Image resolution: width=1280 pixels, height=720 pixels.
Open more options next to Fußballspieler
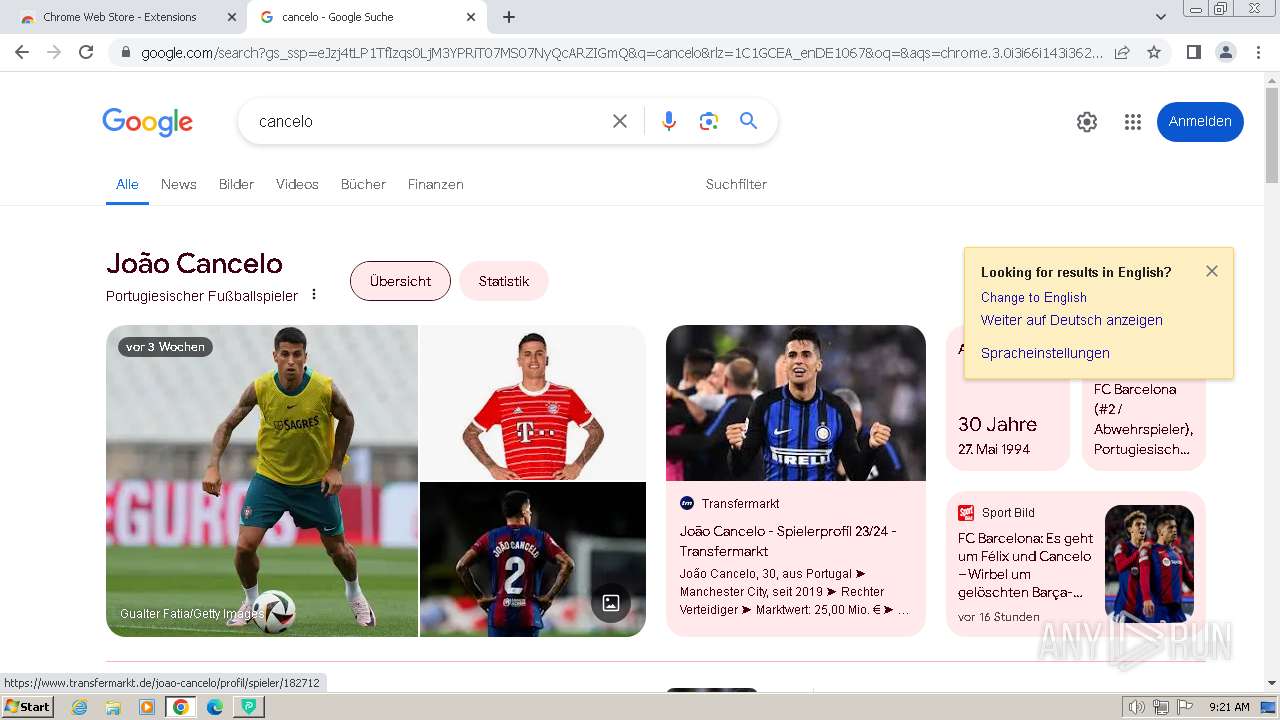point(314,295)
